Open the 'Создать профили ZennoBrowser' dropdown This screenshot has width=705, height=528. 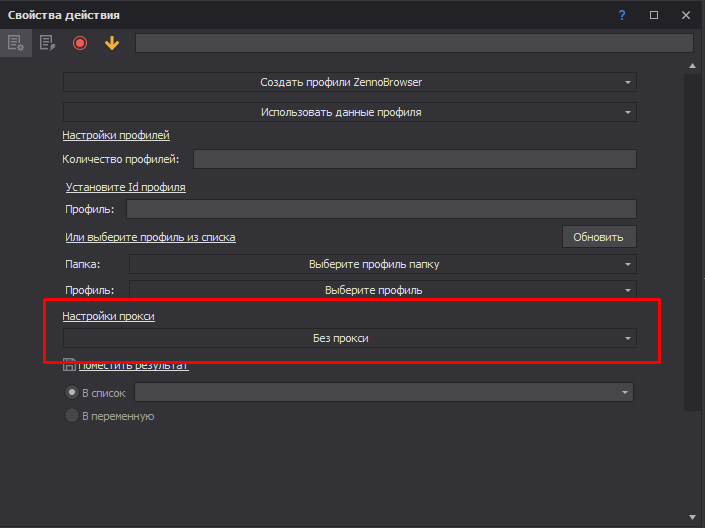(349, 82)
